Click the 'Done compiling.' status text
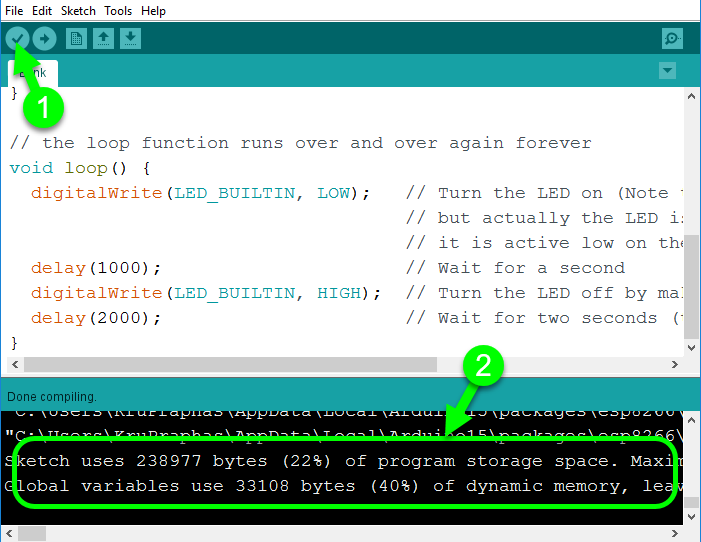701x542 pixels. [x=52, y=397]
